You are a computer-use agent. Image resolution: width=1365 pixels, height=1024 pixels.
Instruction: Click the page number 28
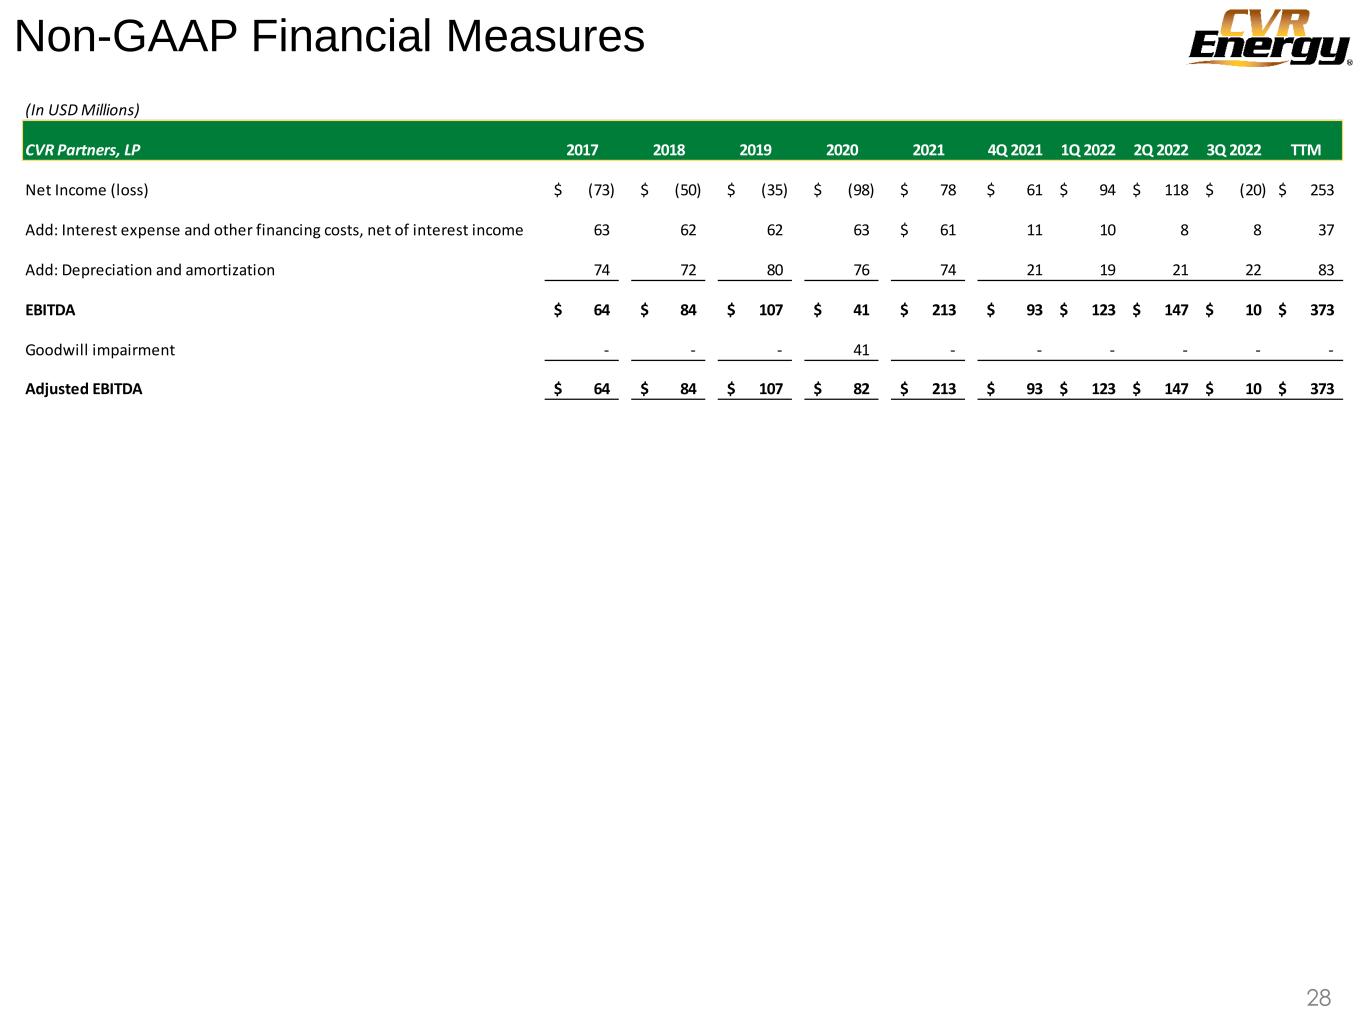[1319, 997]
